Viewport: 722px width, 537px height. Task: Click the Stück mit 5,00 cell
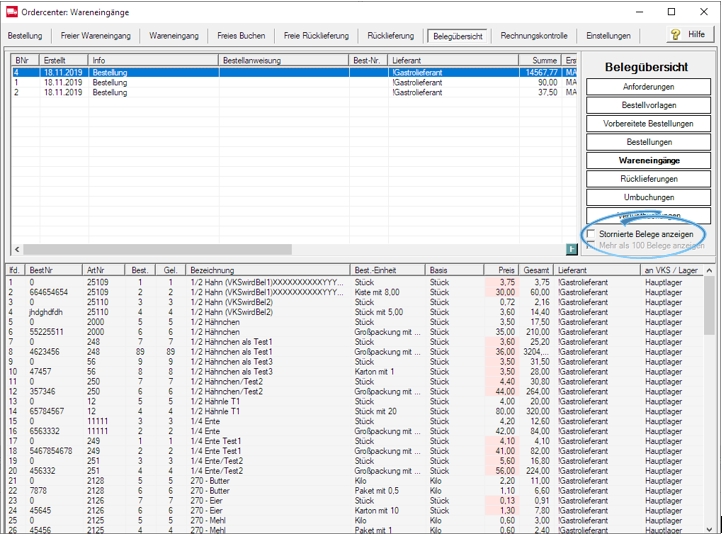pos(378,312)
